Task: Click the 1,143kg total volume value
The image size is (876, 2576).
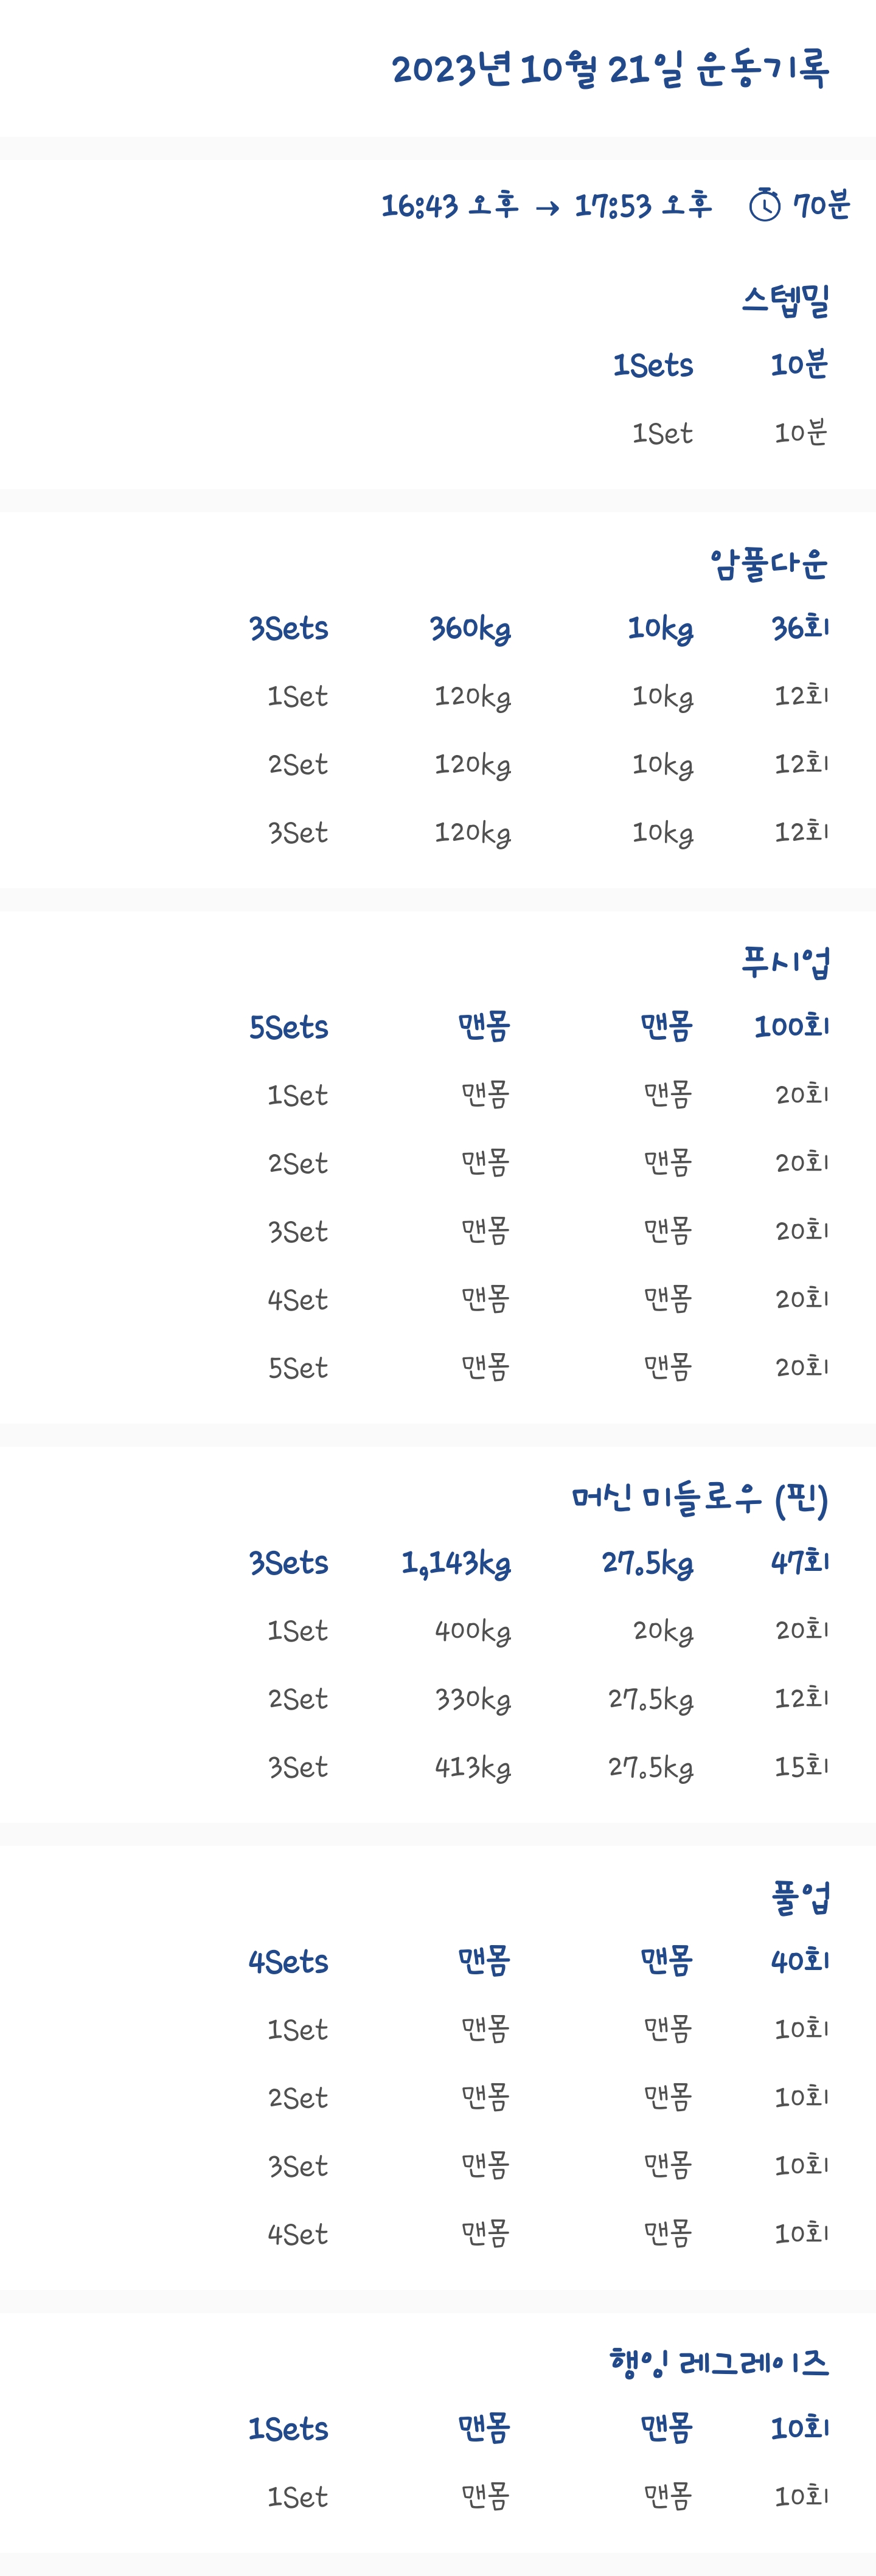Action: (456, 1563)
